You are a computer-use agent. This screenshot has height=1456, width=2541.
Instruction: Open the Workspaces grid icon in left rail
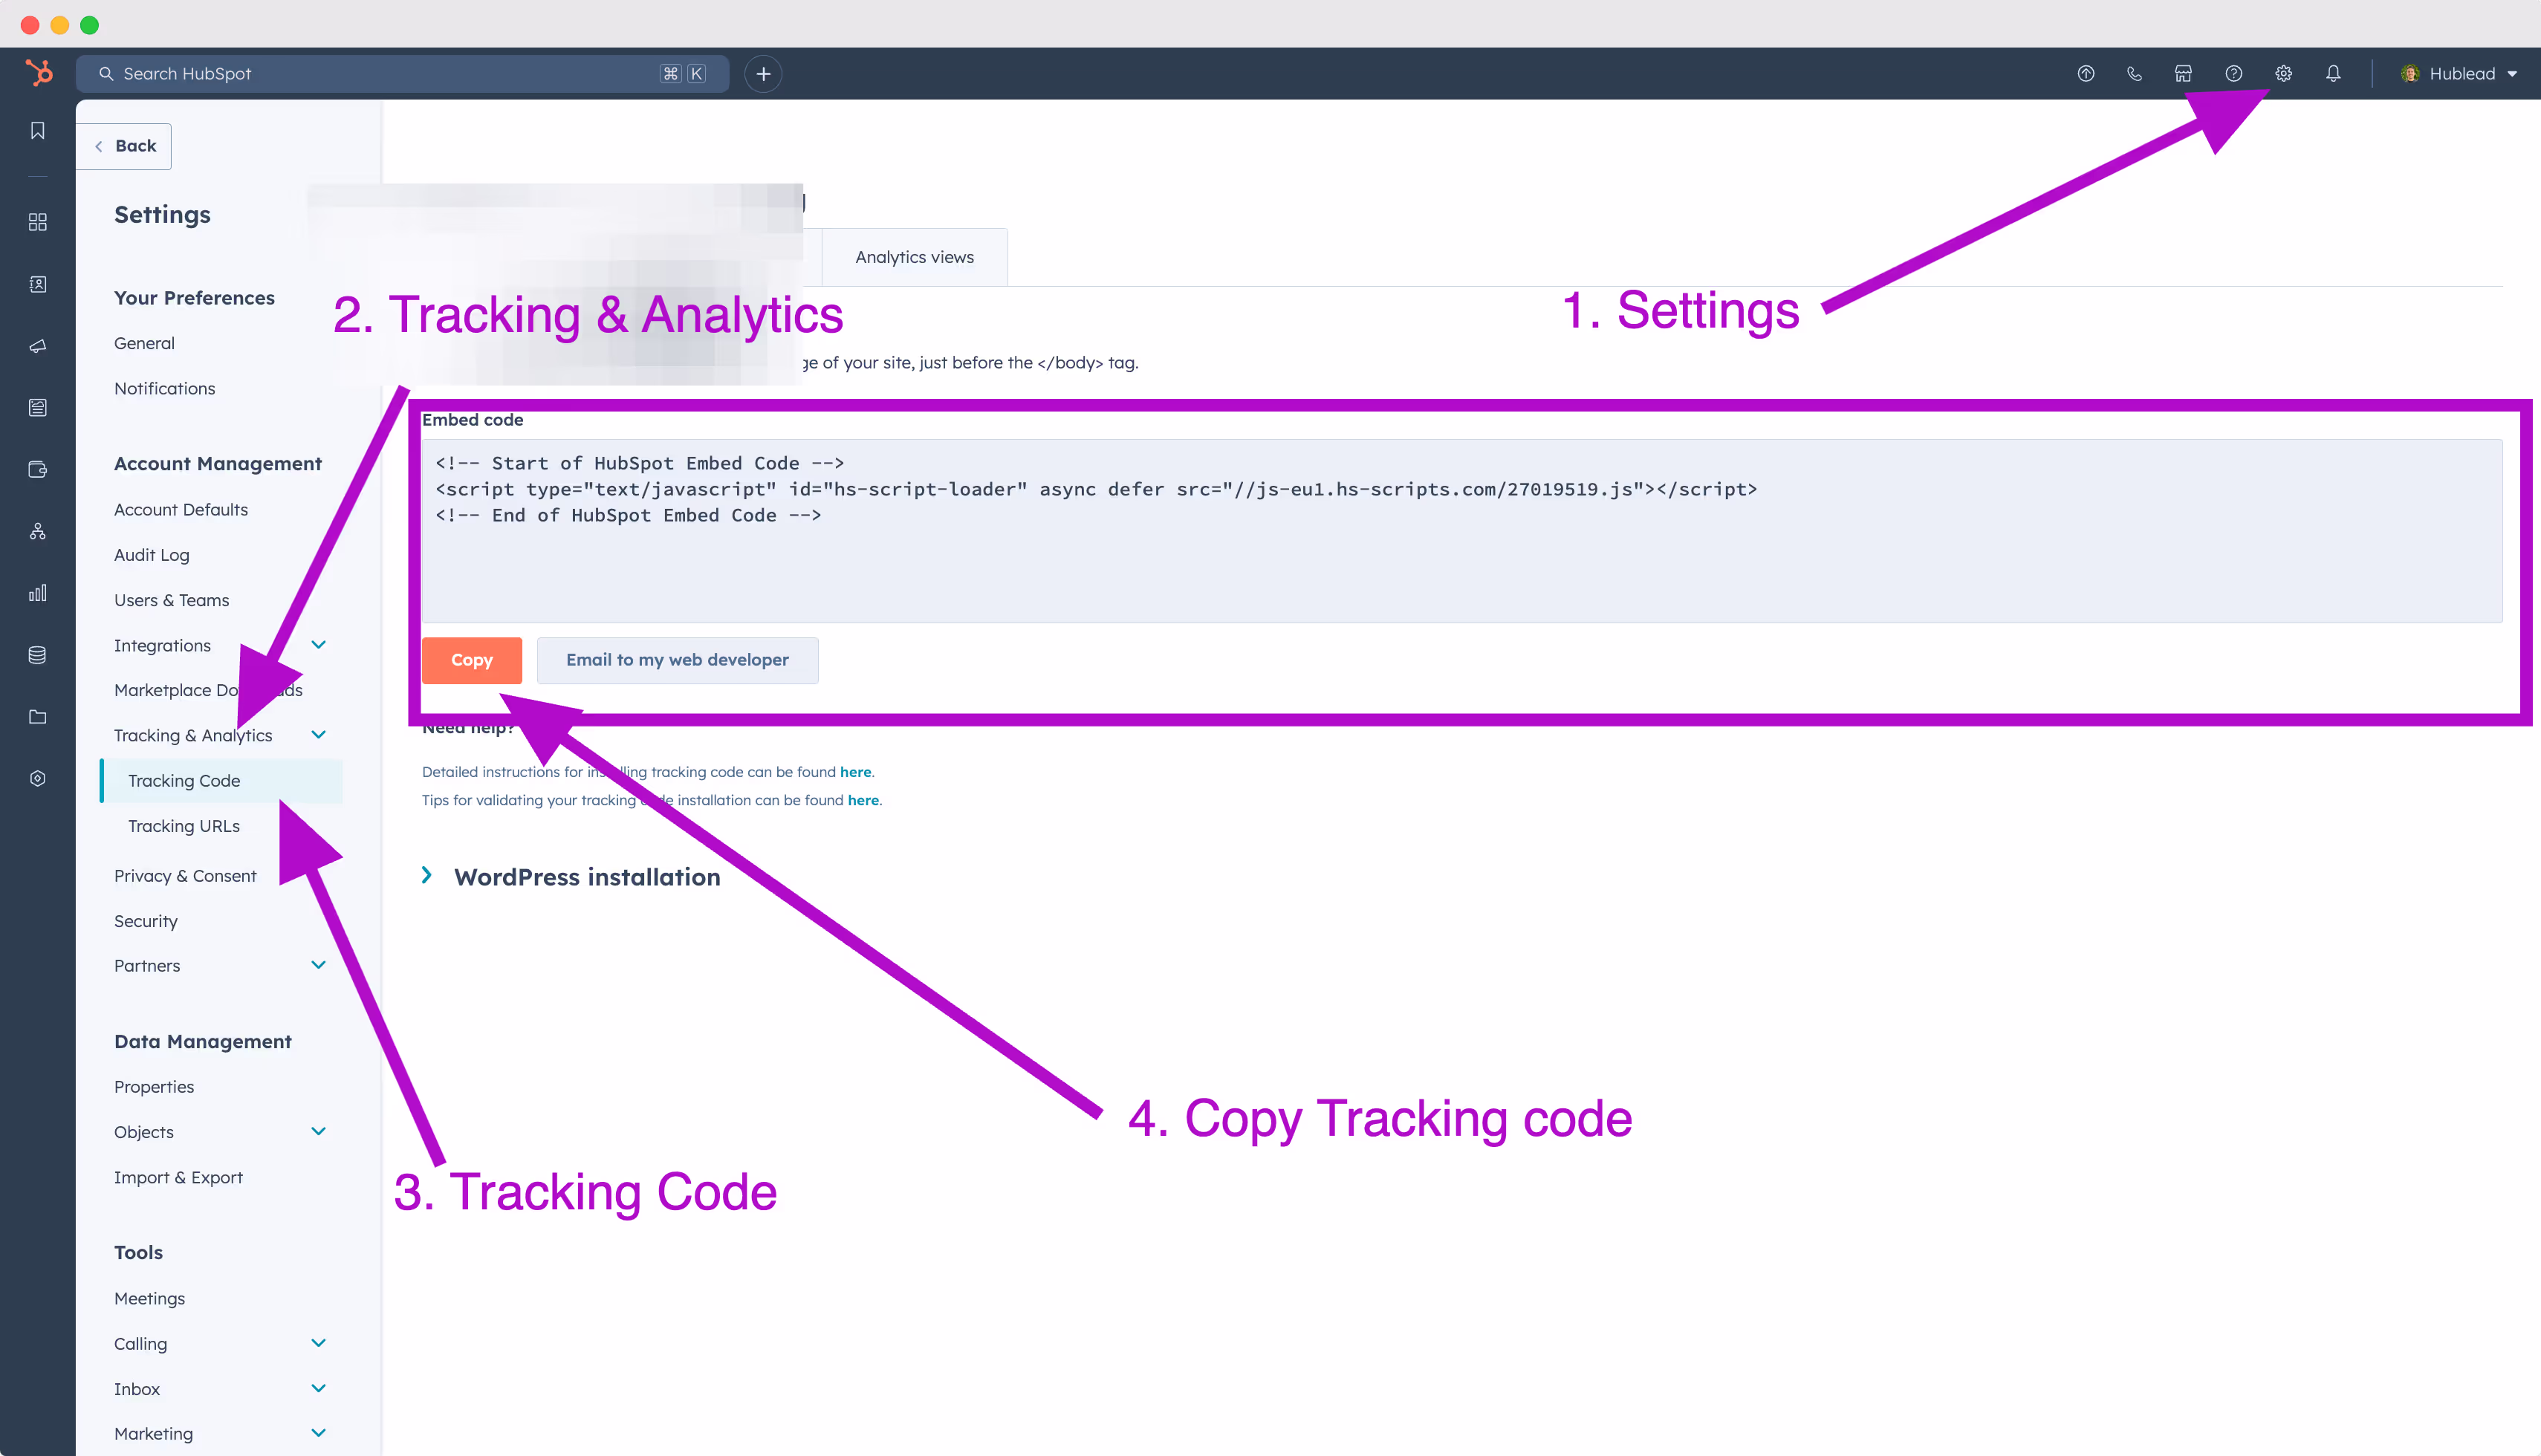click(x=38, y=222)
